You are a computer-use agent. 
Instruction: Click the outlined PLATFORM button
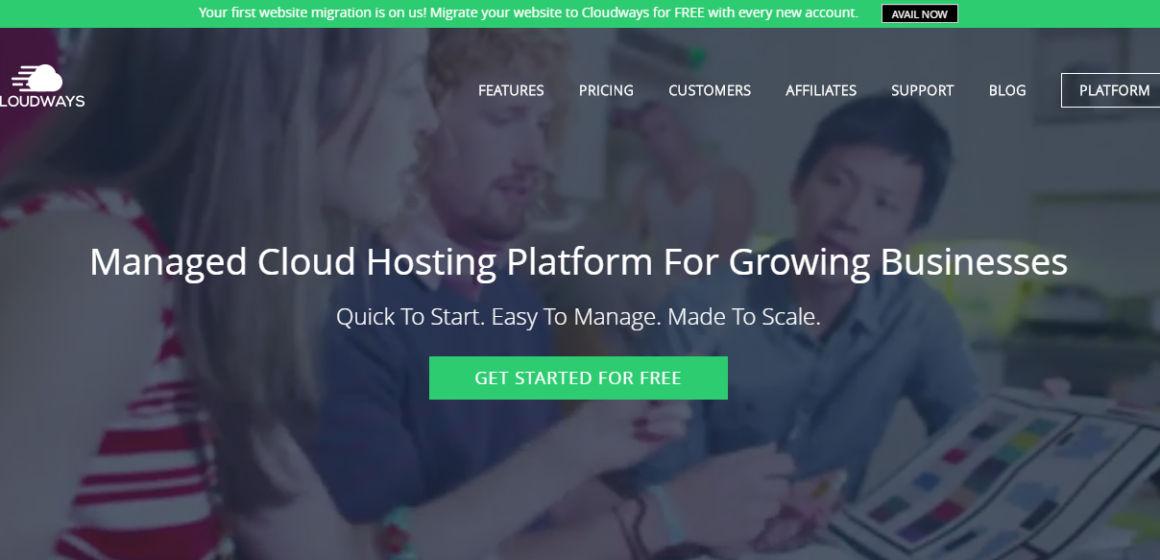click(1112, 90)
